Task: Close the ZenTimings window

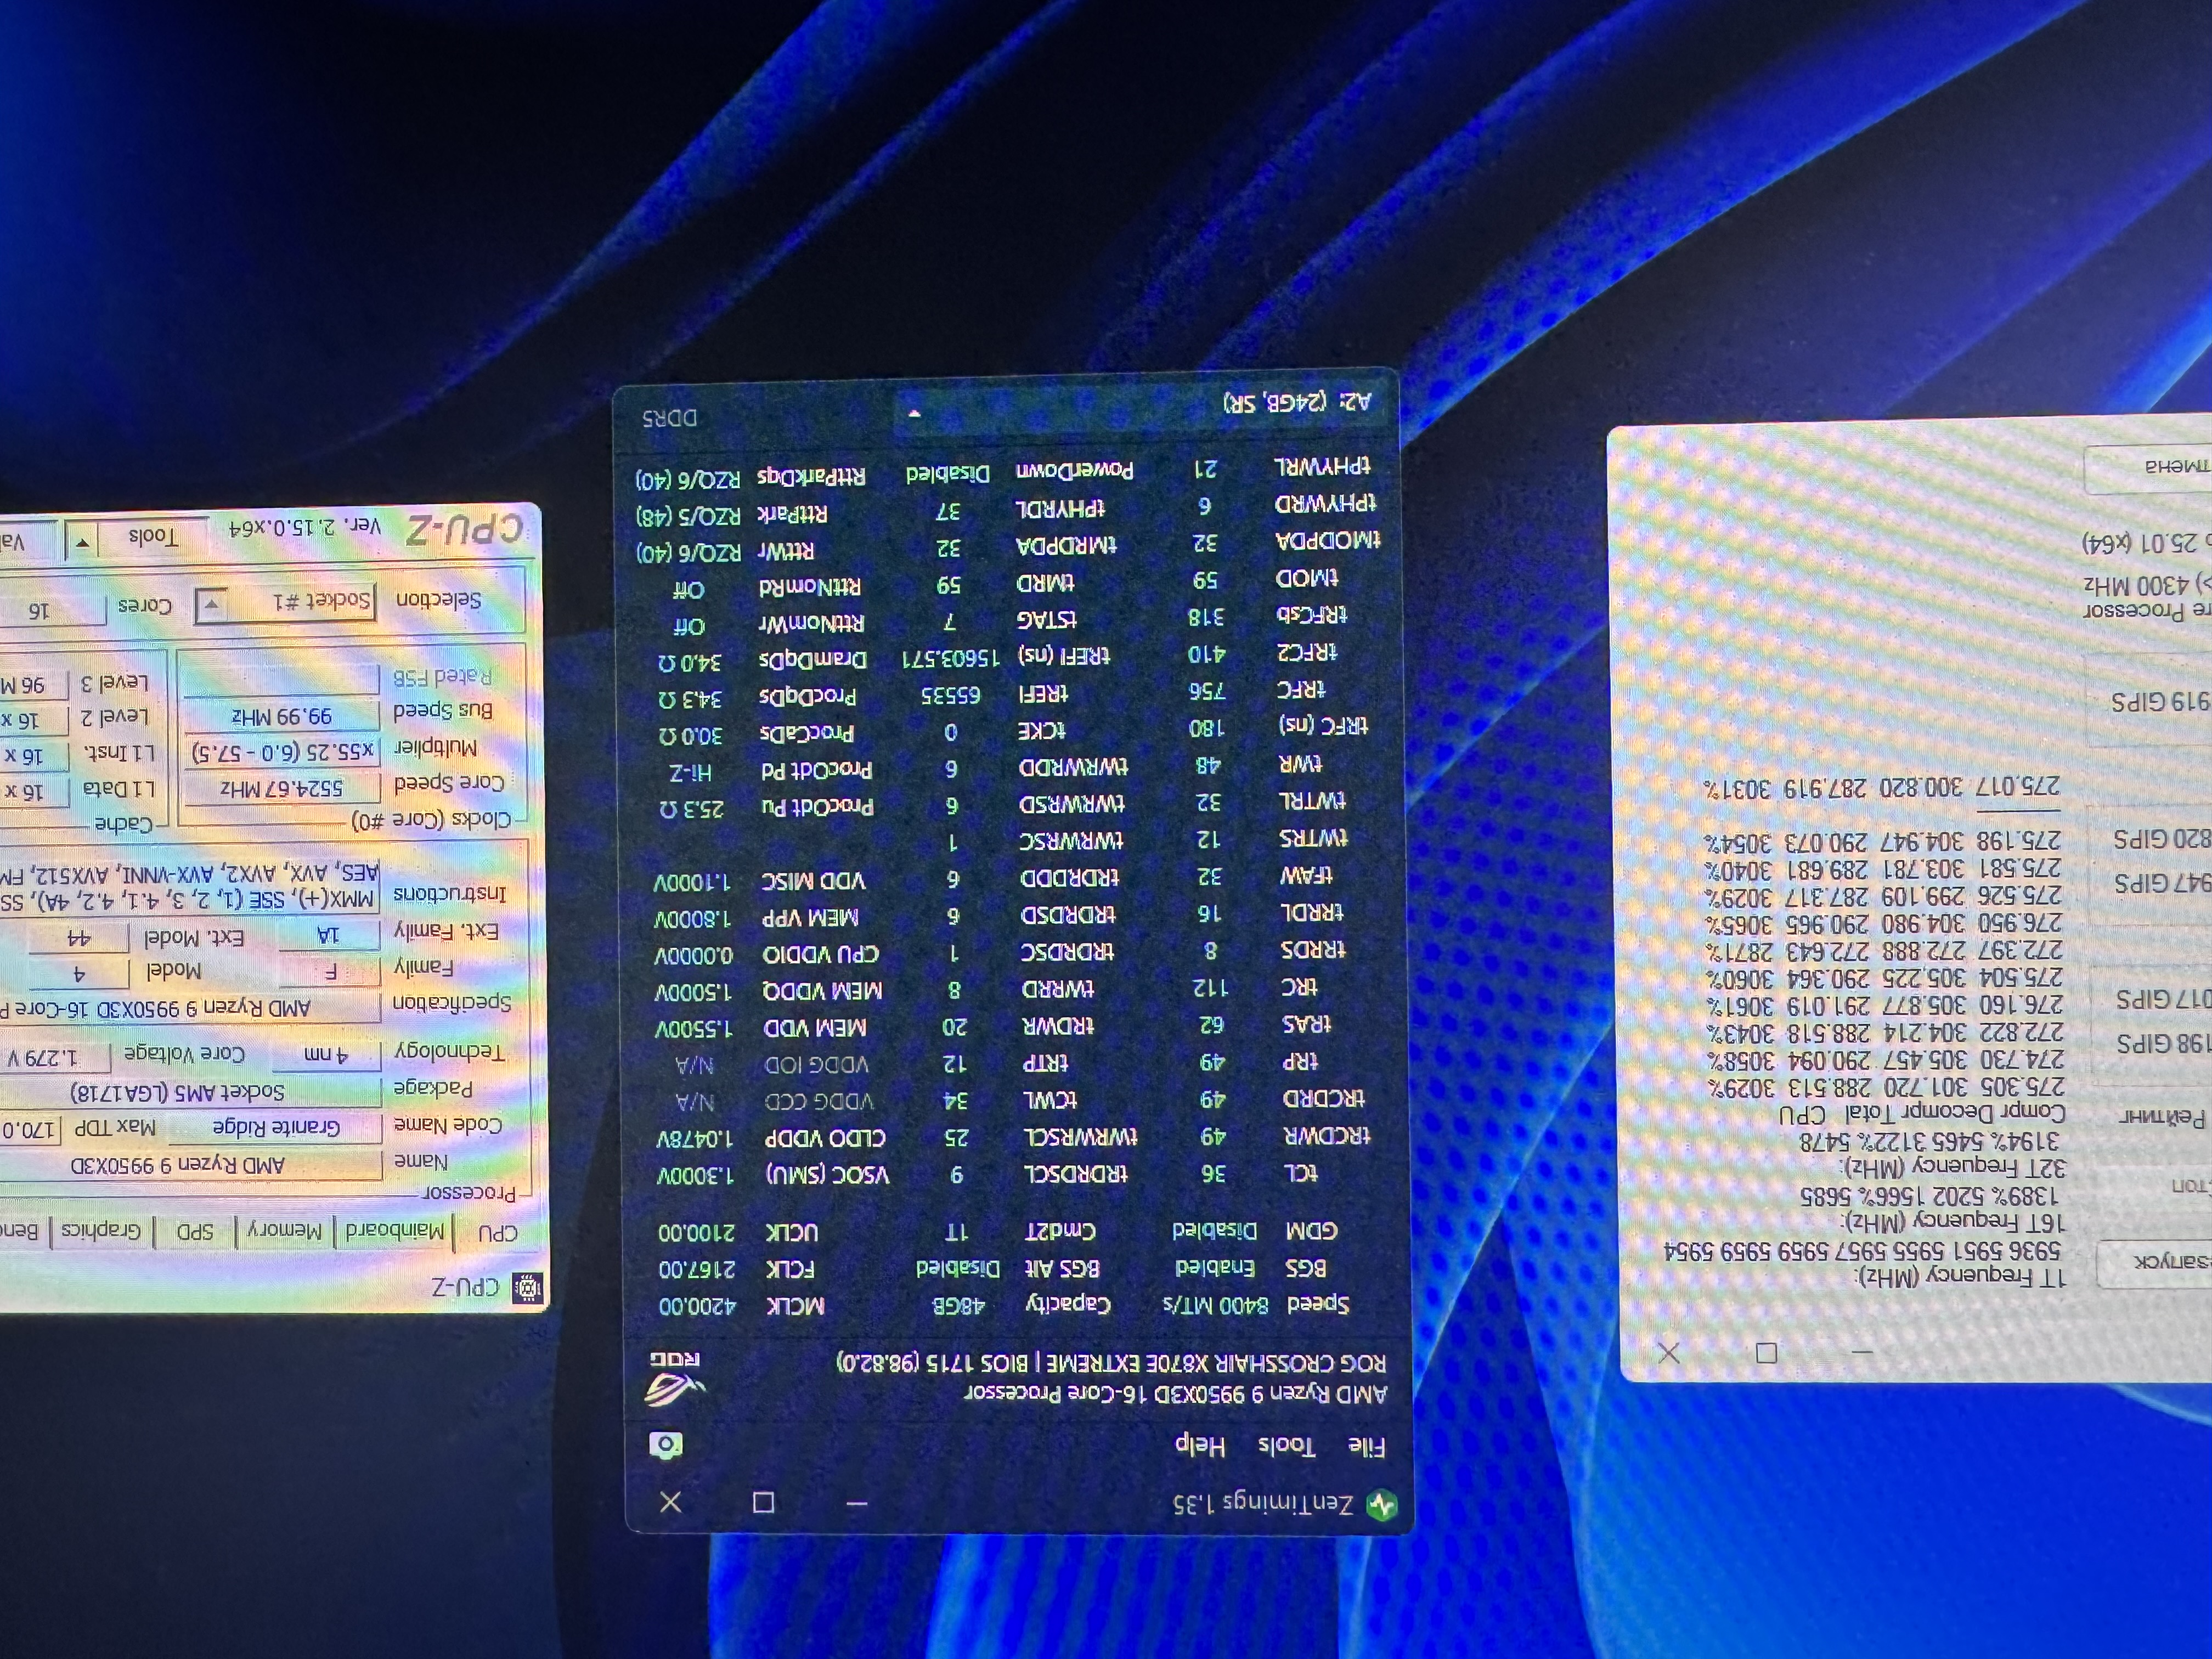Action: pos(671,1502)
